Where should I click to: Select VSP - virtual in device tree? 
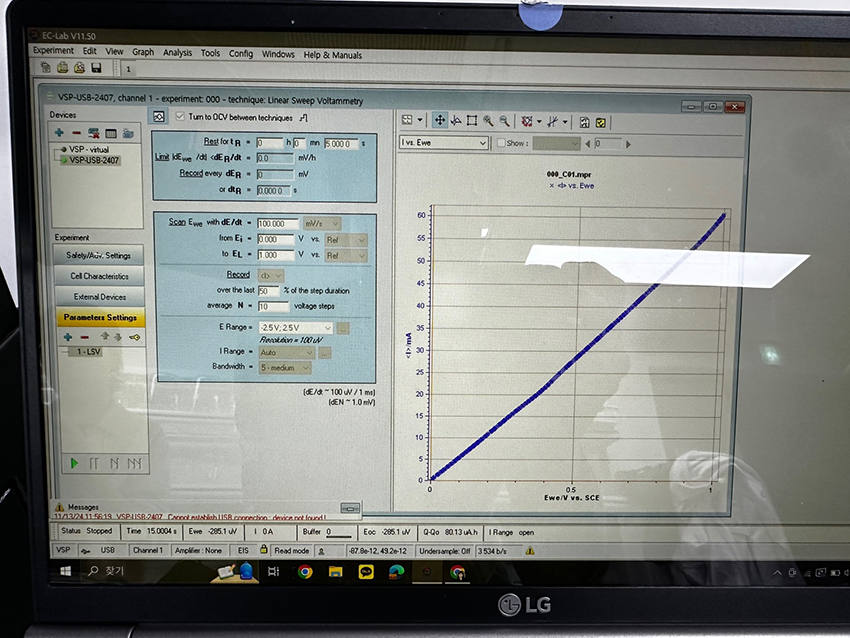[x=85, y=149]
